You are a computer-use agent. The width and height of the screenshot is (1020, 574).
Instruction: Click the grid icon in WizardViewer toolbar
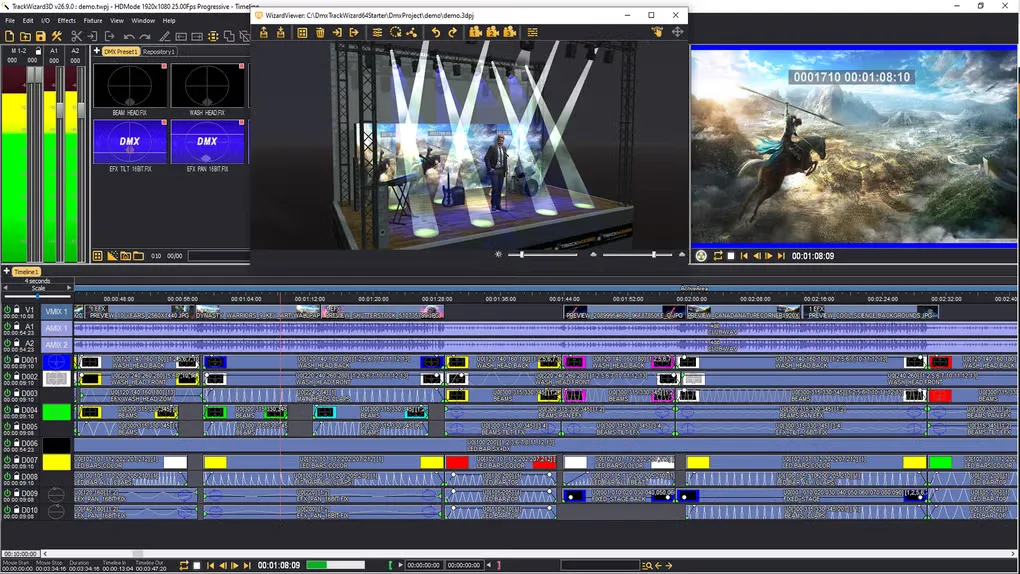click(302, 32)
